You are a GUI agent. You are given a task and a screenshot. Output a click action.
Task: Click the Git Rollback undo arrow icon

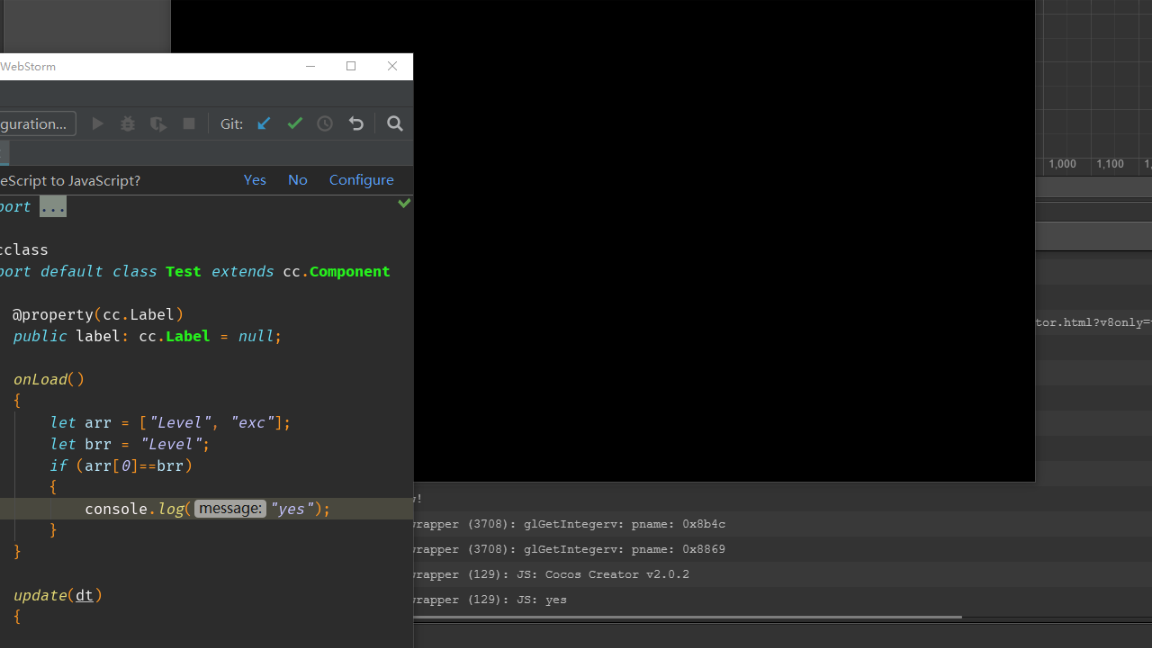(x=356, y=123)
